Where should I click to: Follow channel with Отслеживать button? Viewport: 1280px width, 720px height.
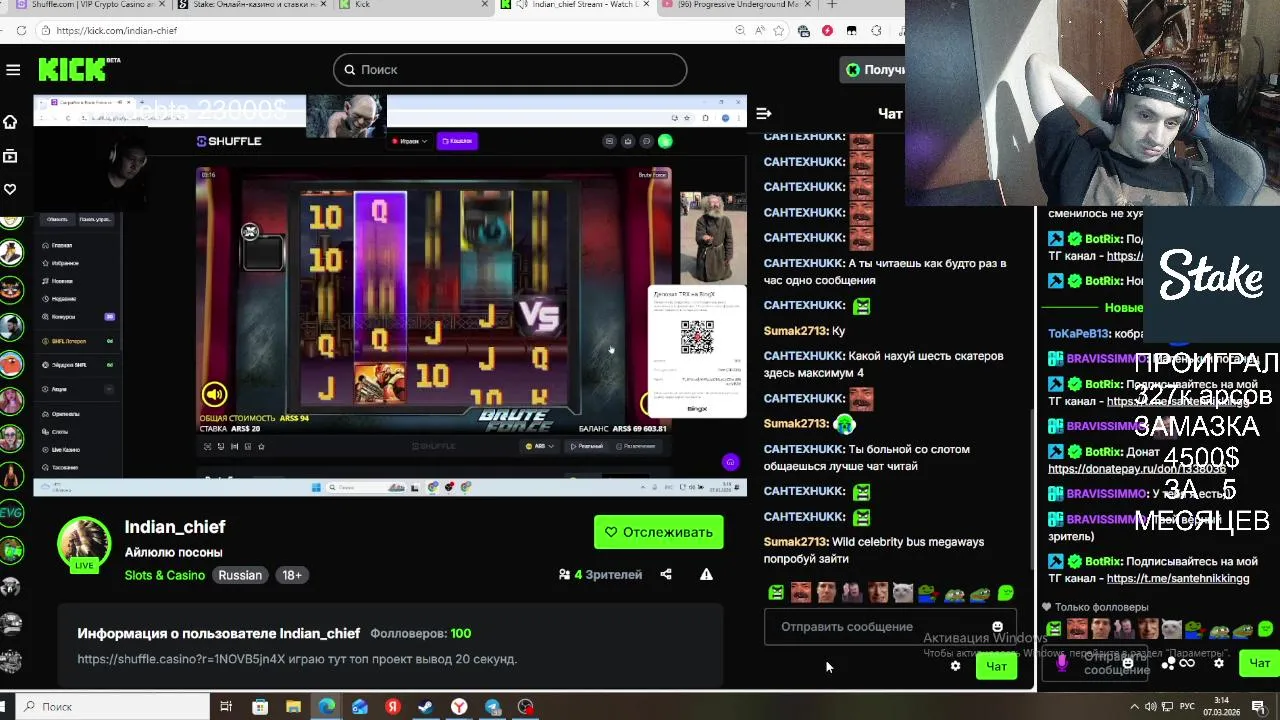point(659,532)
